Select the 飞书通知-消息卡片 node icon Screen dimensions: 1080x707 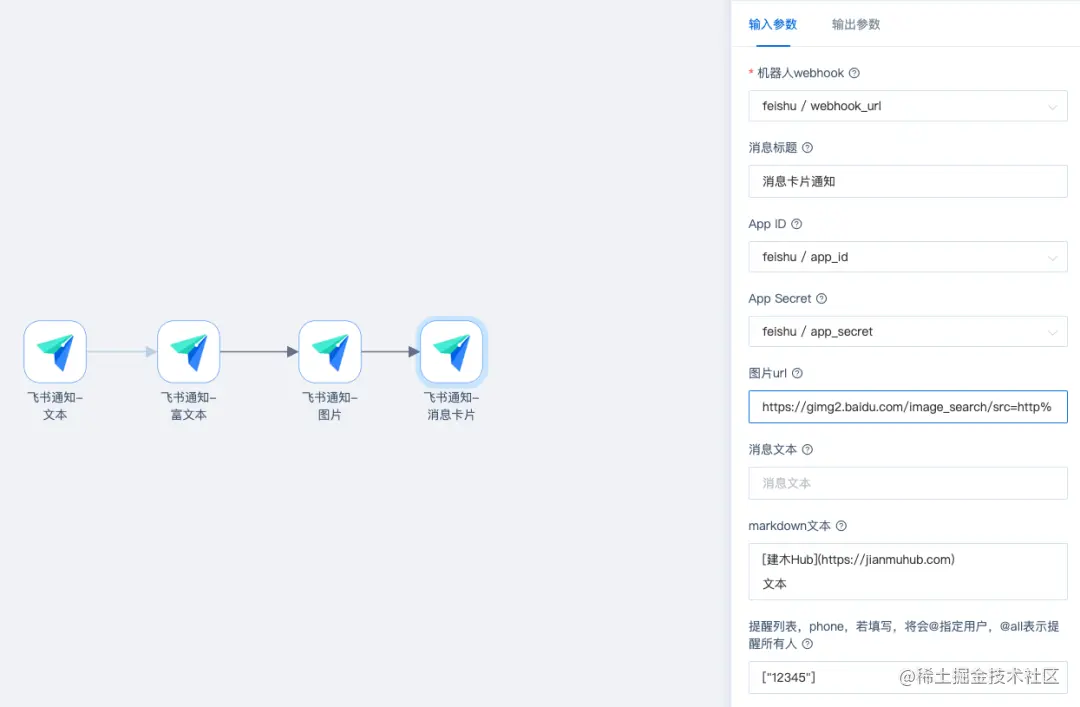pyautogui.click(x=451, y=351)
